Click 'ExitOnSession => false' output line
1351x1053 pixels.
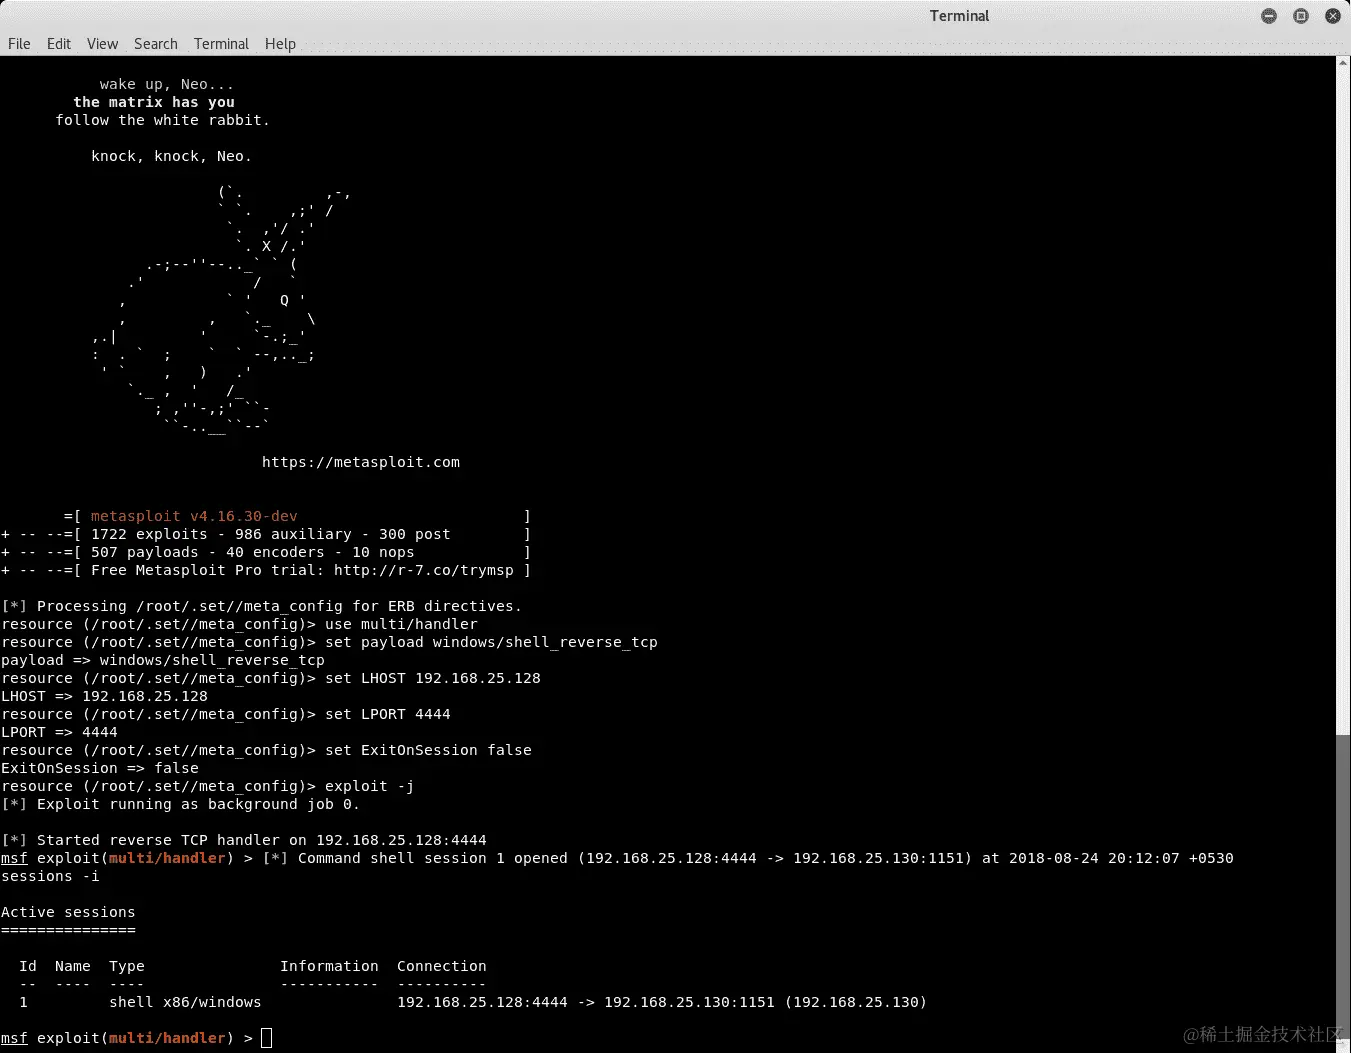(x=100, y=768)
